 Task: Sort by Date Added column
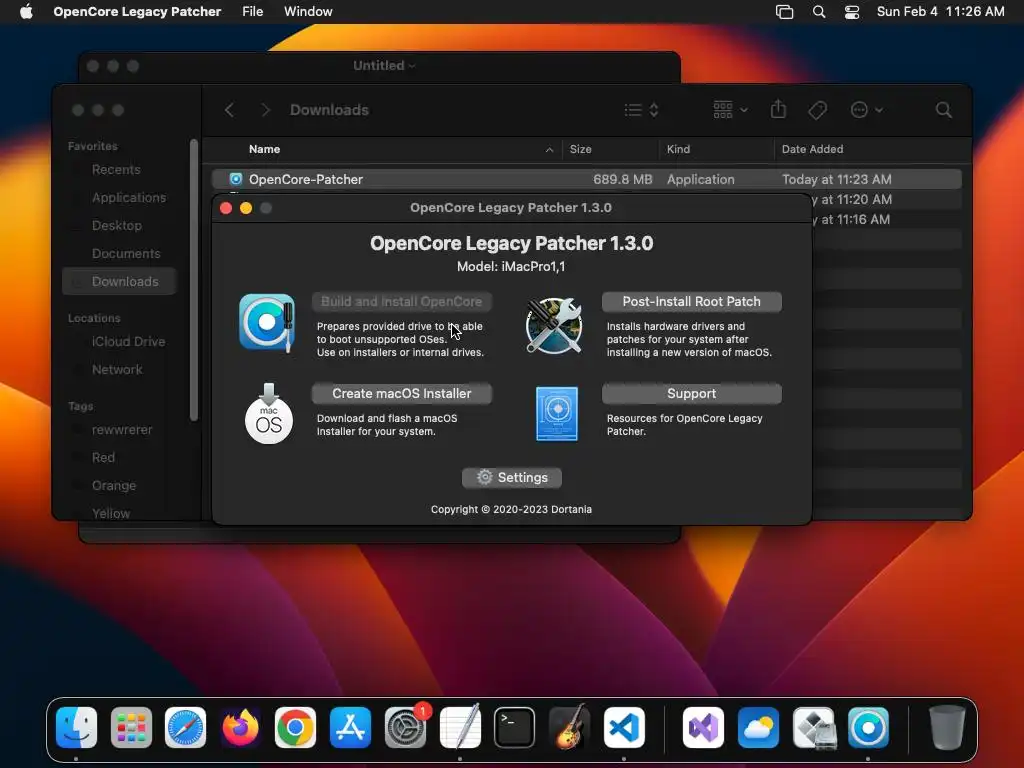coord(812,150)
